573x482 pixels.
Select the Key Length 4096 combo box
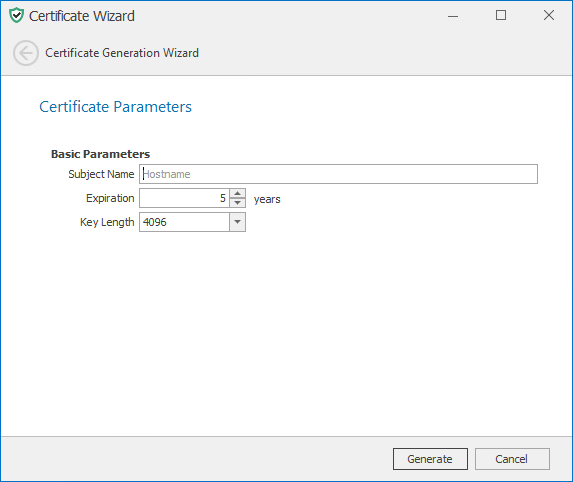click(x=192, y=222)
